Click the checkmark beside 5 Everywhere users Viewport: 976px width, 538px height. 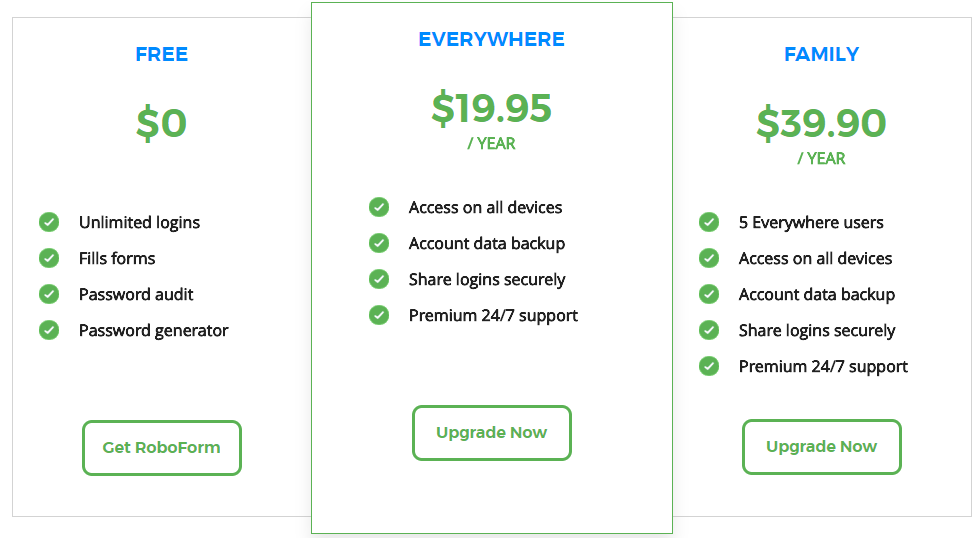709,222
